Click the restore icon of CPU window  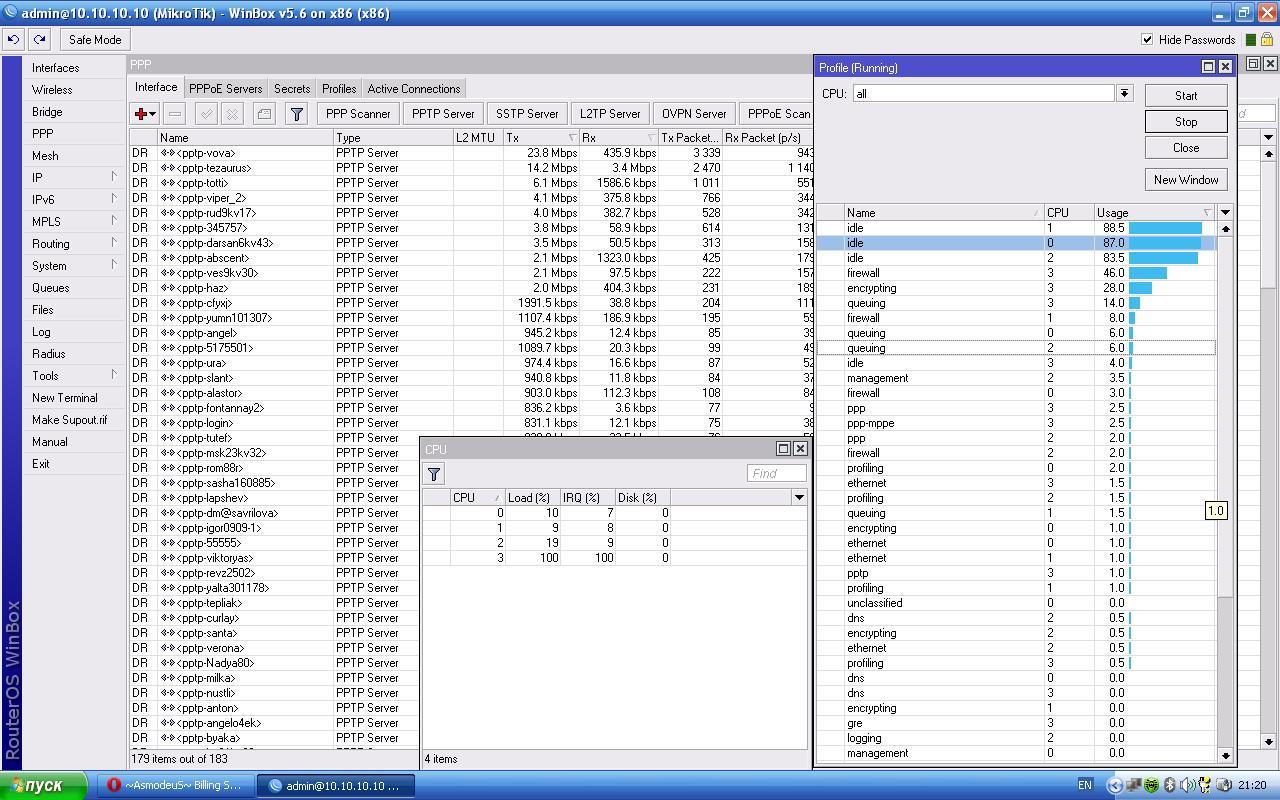coord(783,449)
